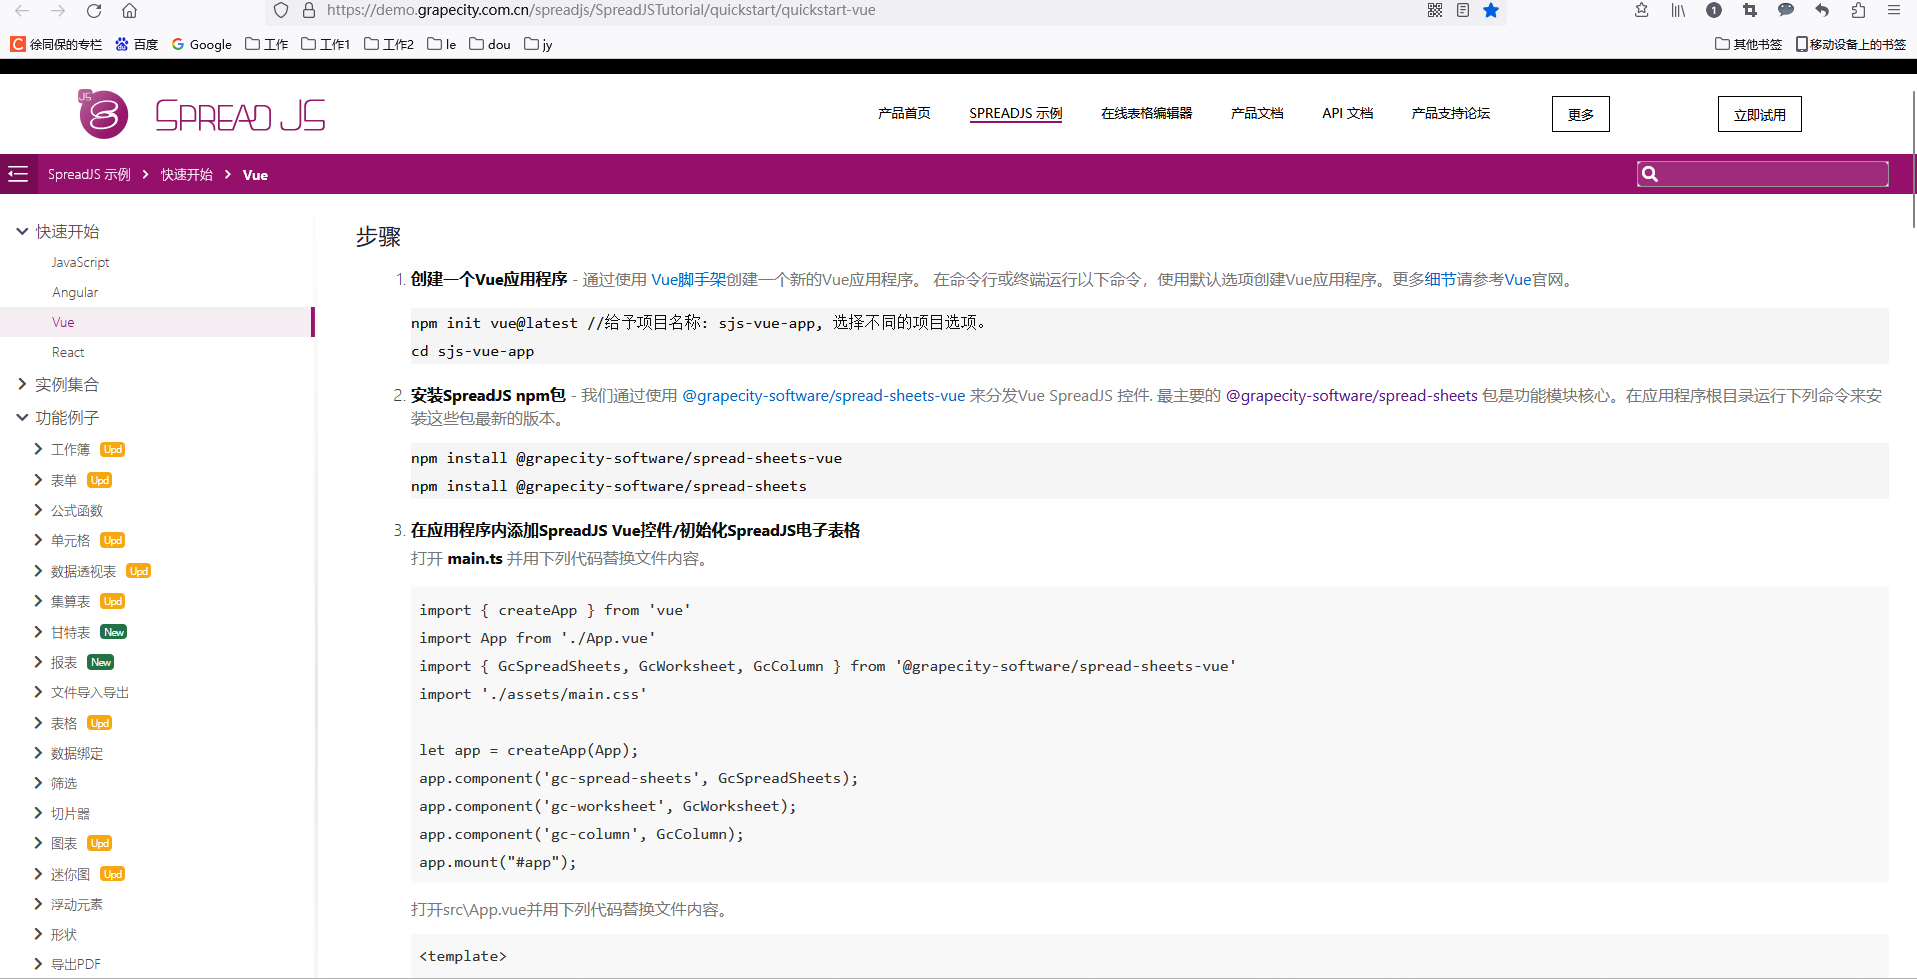Click the 立即试用 button
1917x979 pixels.
[x=1759, y=114]
